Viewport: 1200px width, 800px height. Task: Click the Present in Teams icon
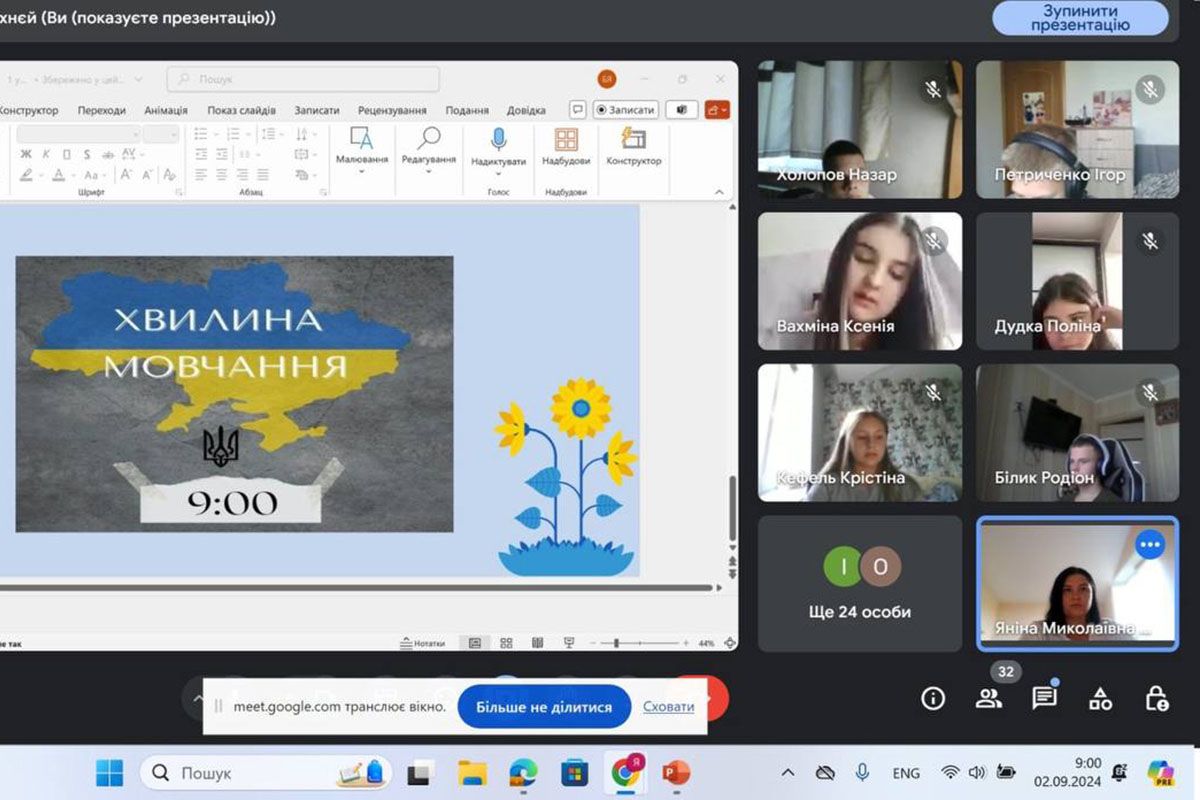coord(682,109)
